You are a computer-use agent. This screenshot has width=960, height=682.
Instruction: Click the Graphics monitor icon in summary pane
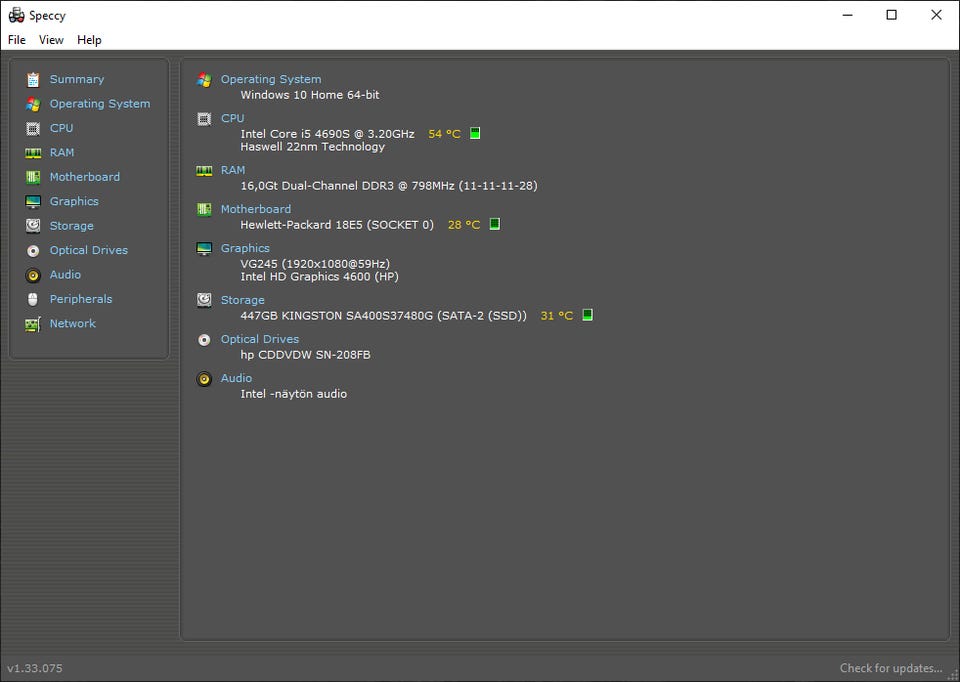point(204,249)
